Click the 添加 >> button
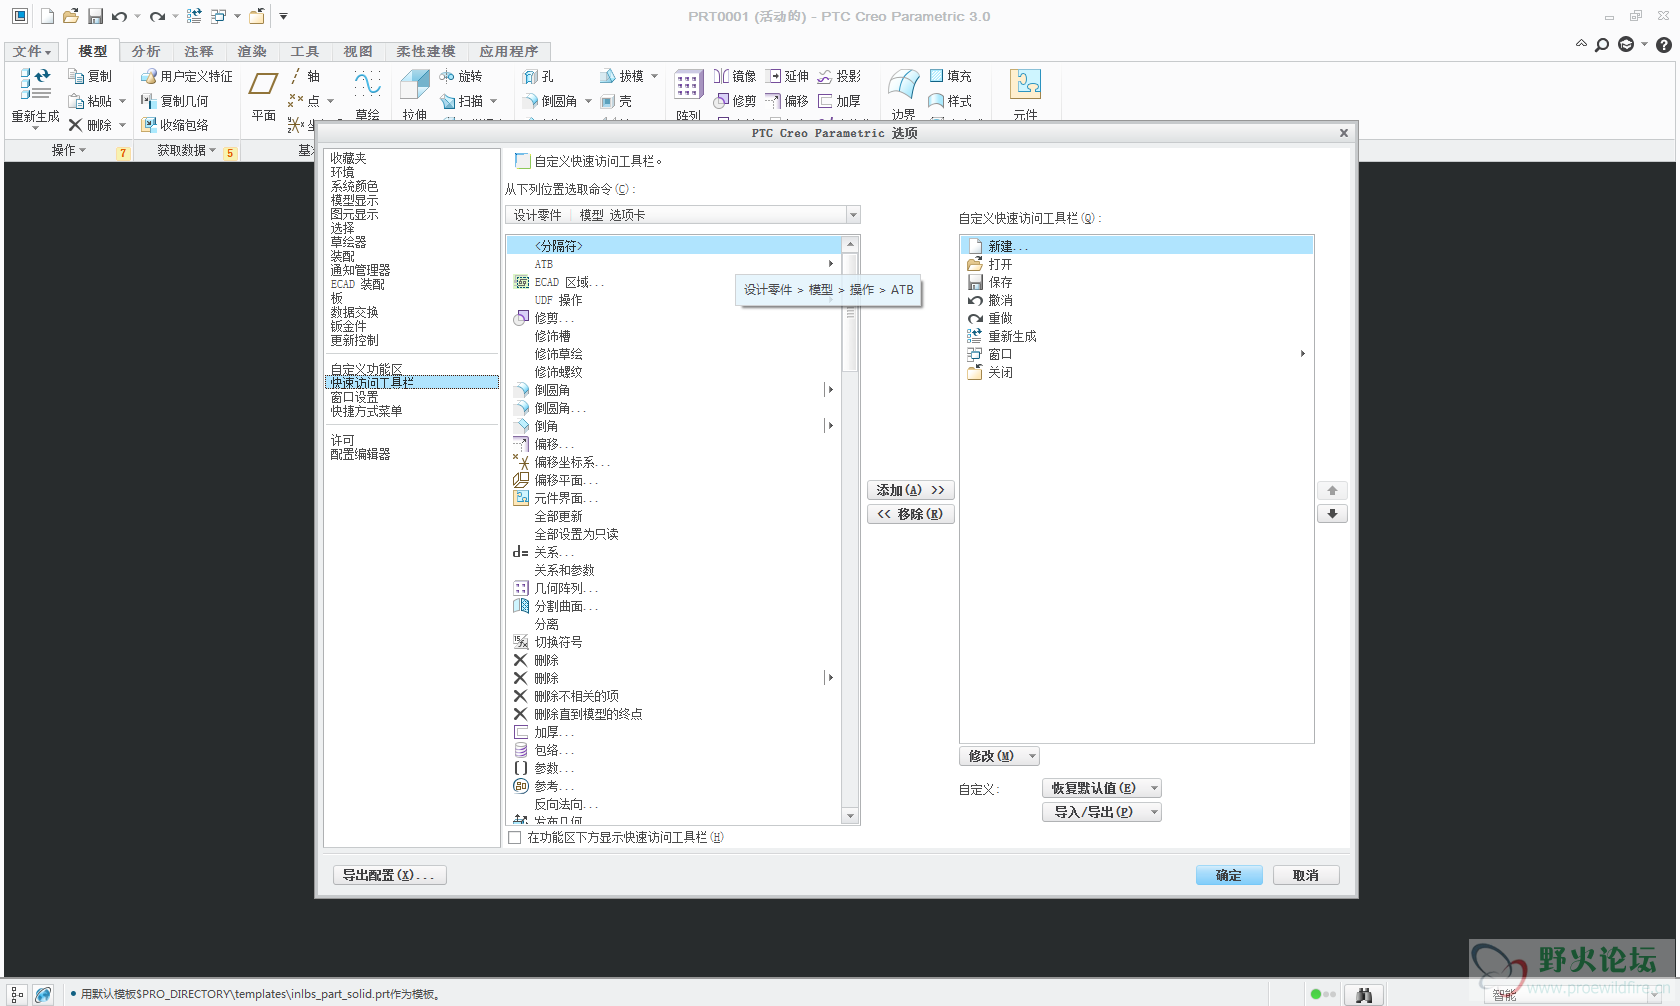Viewport: 1680px width, 1006px height. [910, 490]
